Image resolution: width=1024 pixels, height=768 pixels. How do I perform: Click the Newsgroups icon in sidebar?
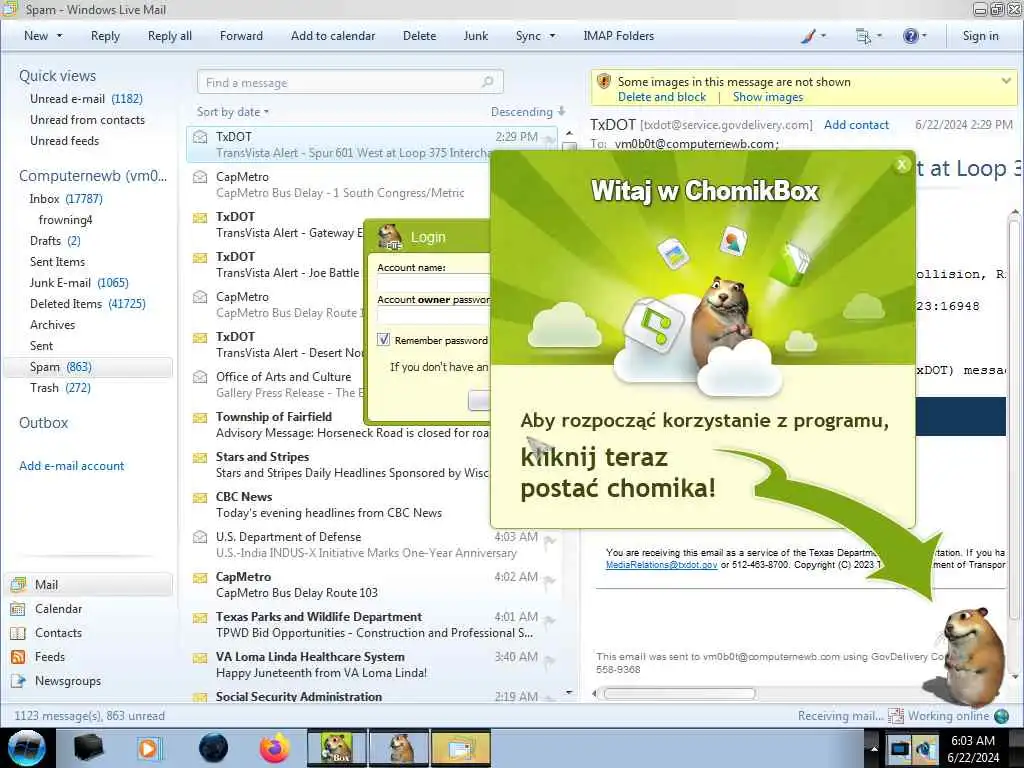[x=18, y=681]
